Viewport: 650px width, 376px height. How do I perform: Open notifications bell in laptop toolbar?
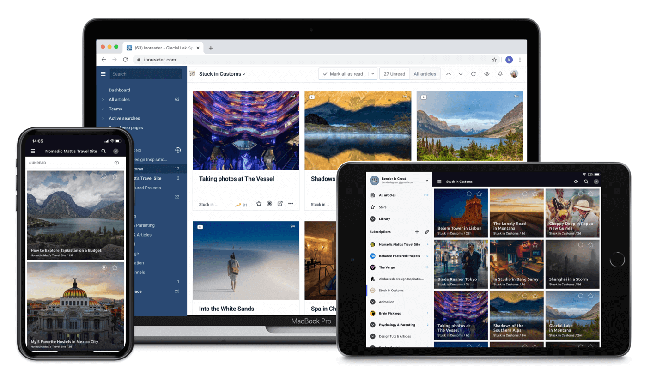click(x=500, y=74)
